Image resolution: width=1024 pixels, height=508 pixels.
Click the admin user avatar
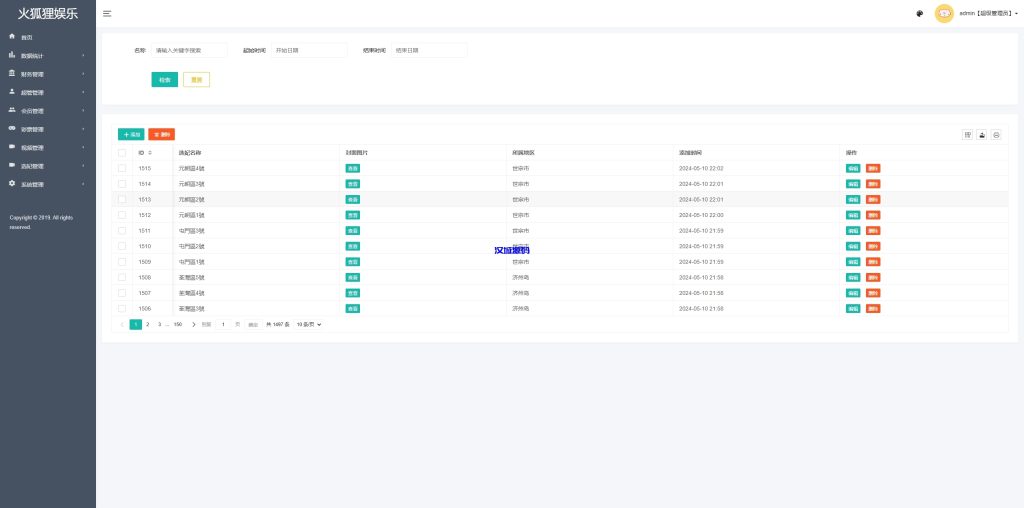943,13
